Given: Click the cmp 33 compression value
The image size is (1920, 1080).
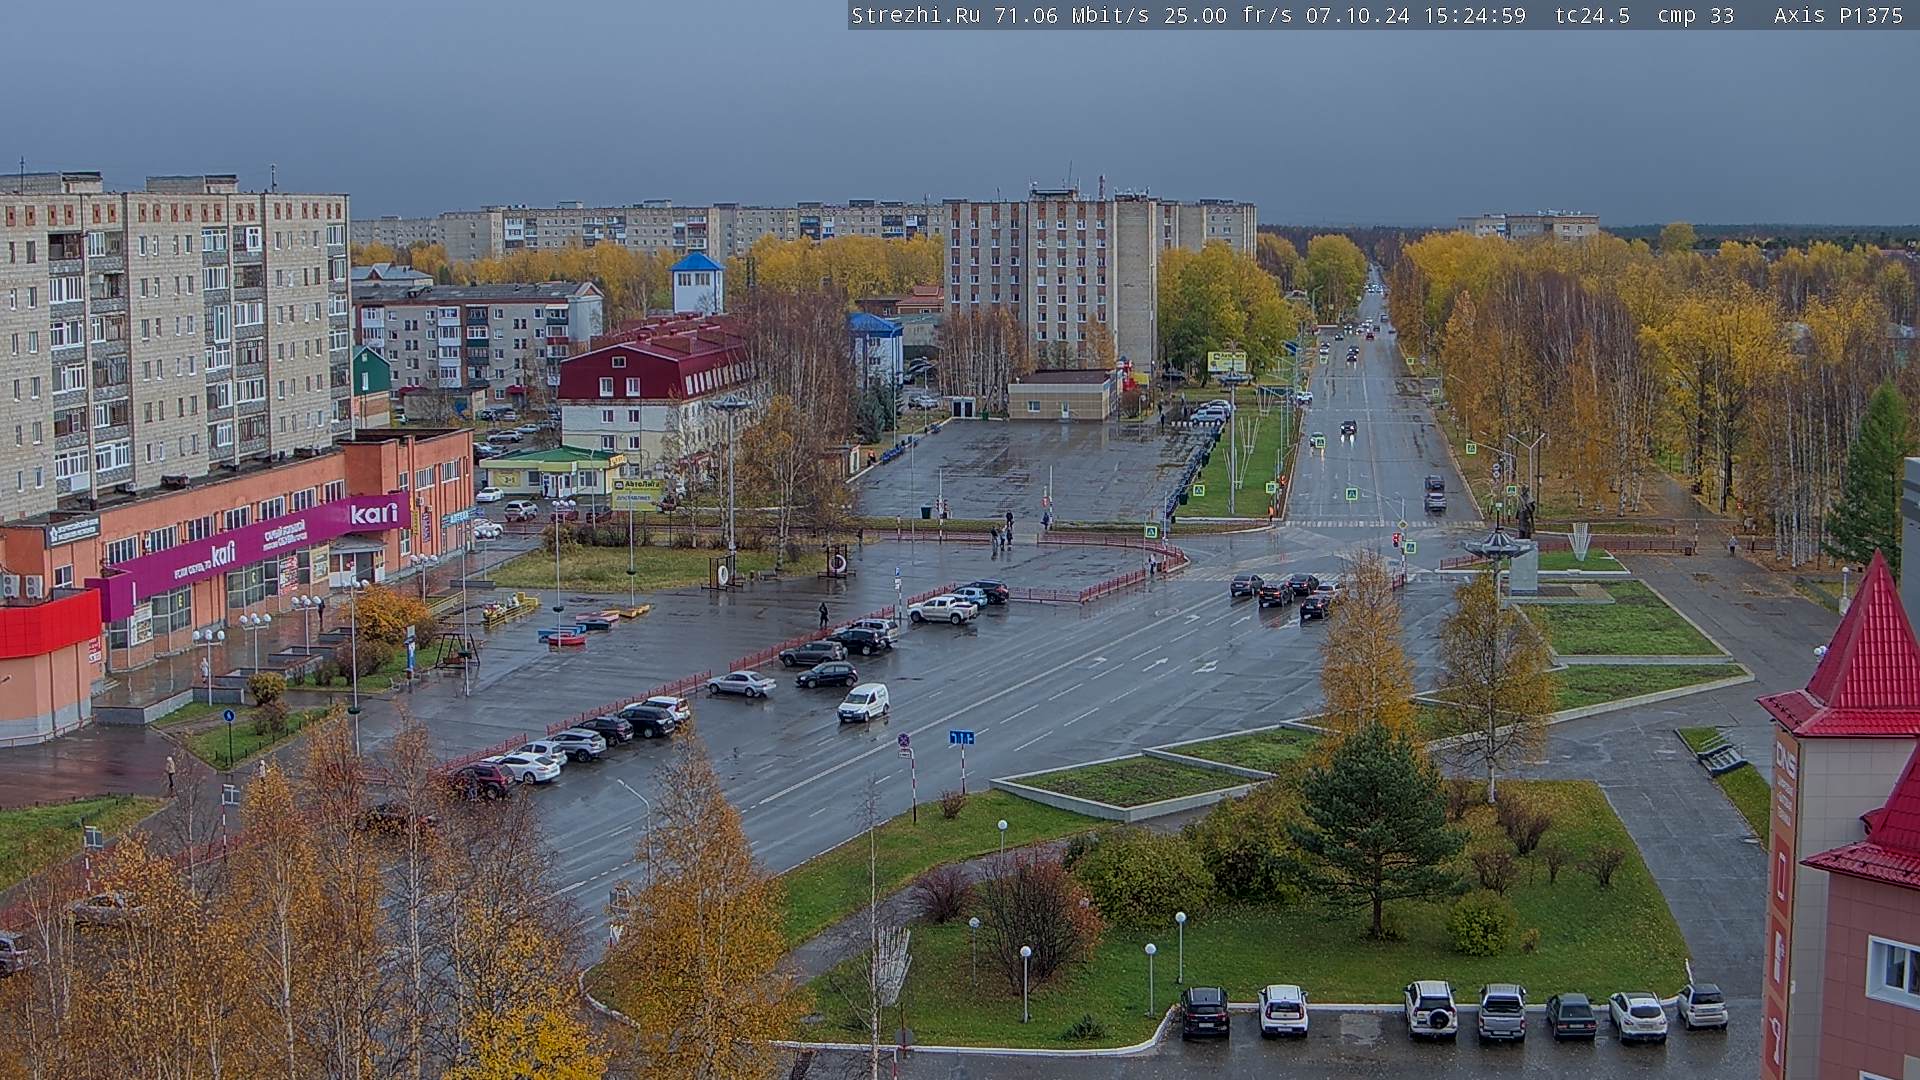Looking at the screenshot, I should pos(1695,15).
